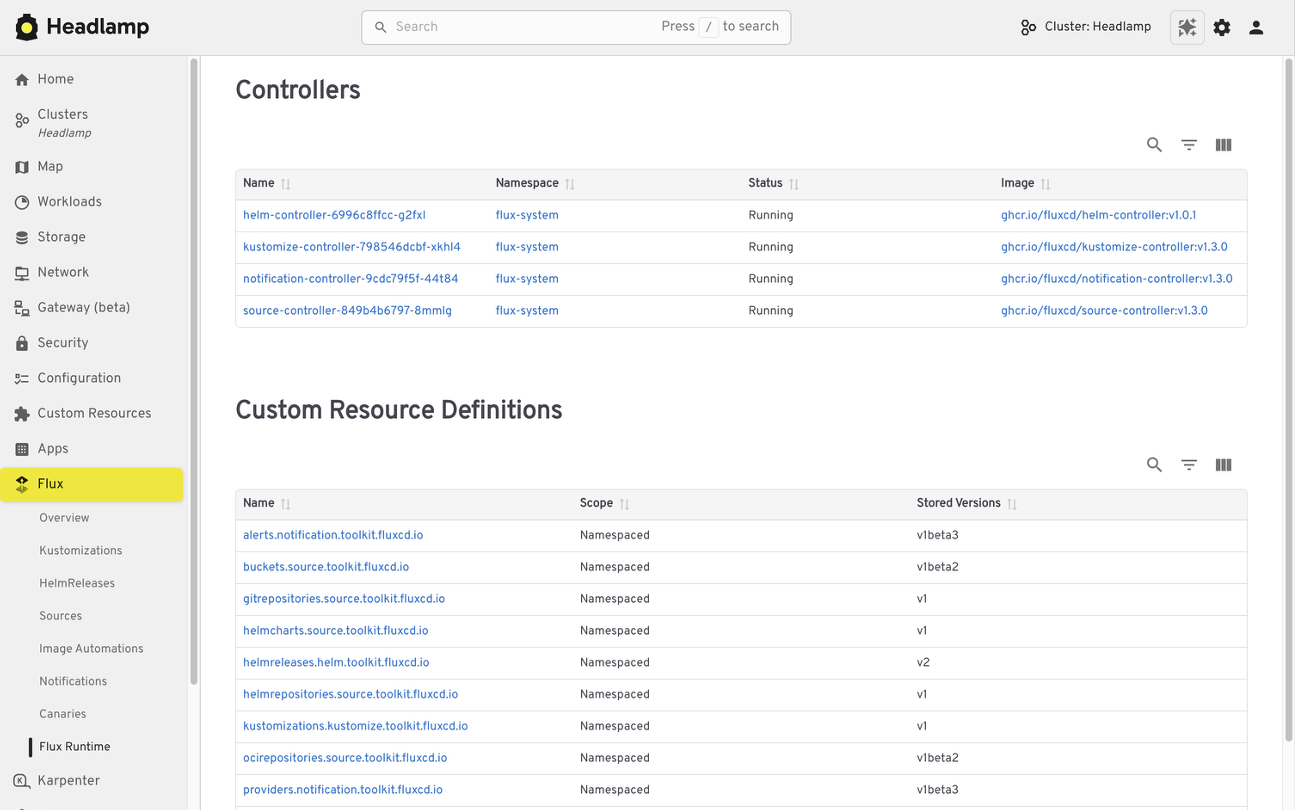Expand the Karpenter sidebar section
1296x810 pixels.
71,780
